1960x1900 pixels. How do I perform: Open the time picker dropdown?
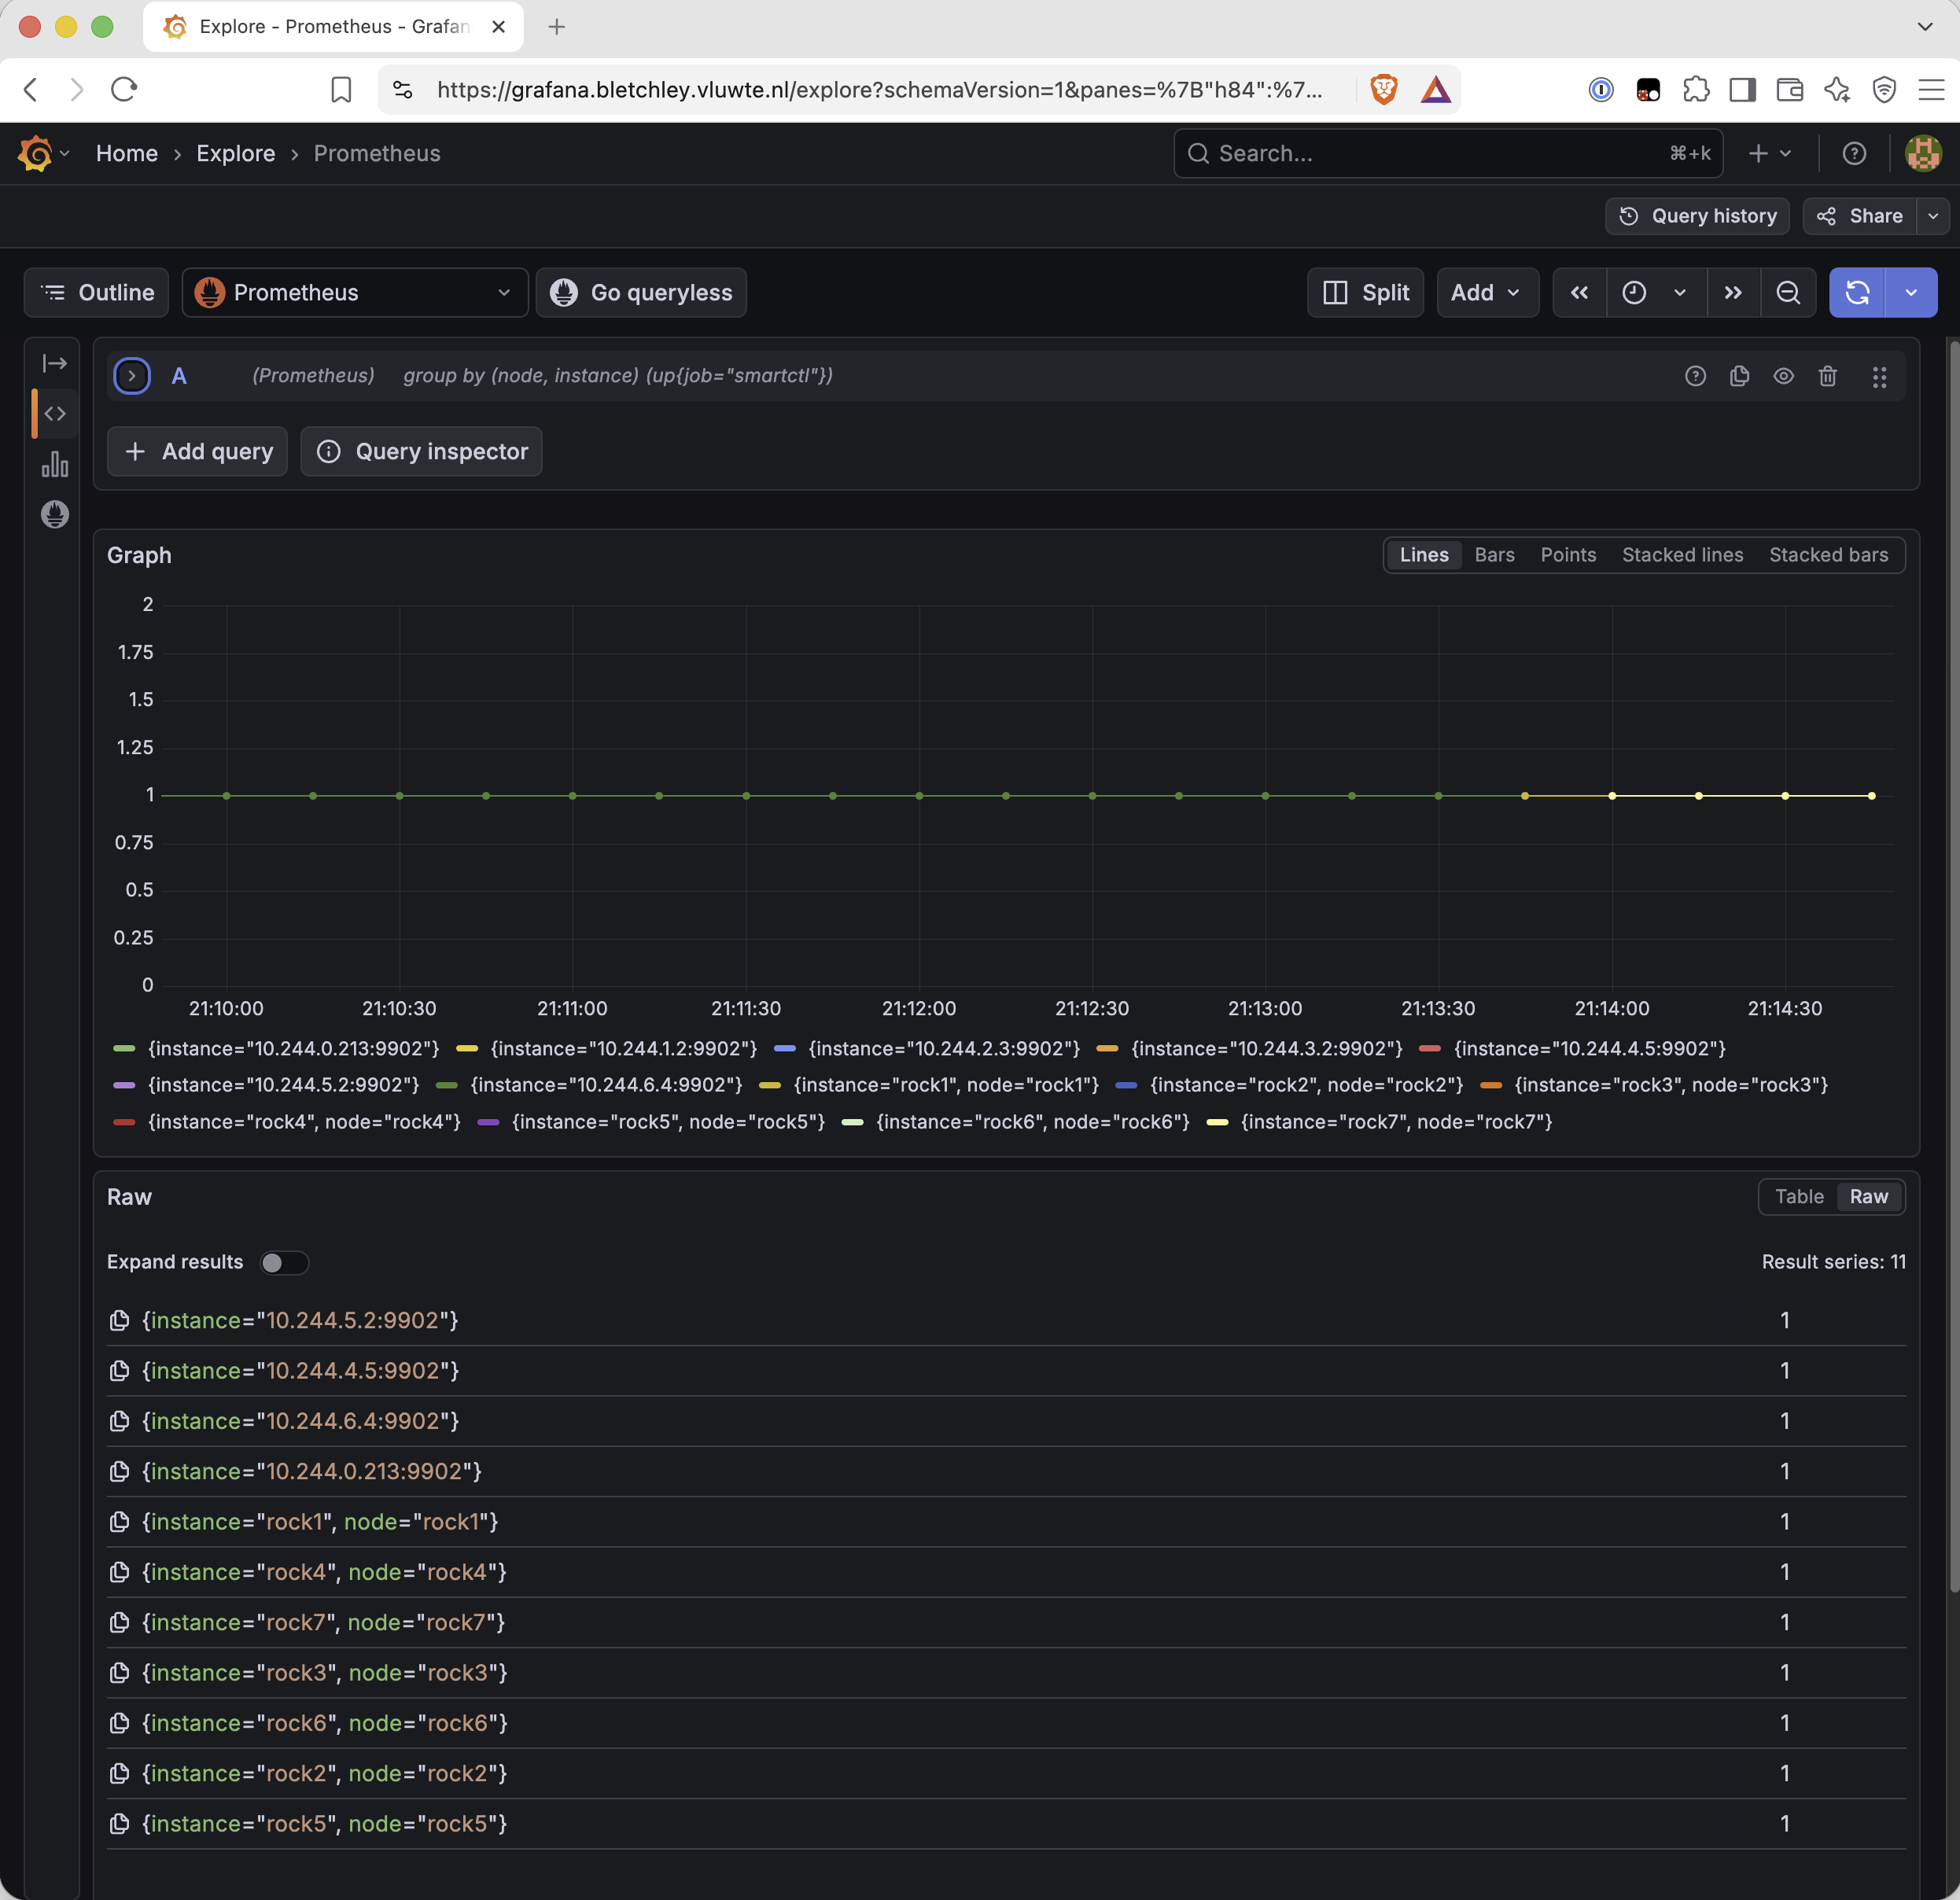click(x=1656, y=292)
